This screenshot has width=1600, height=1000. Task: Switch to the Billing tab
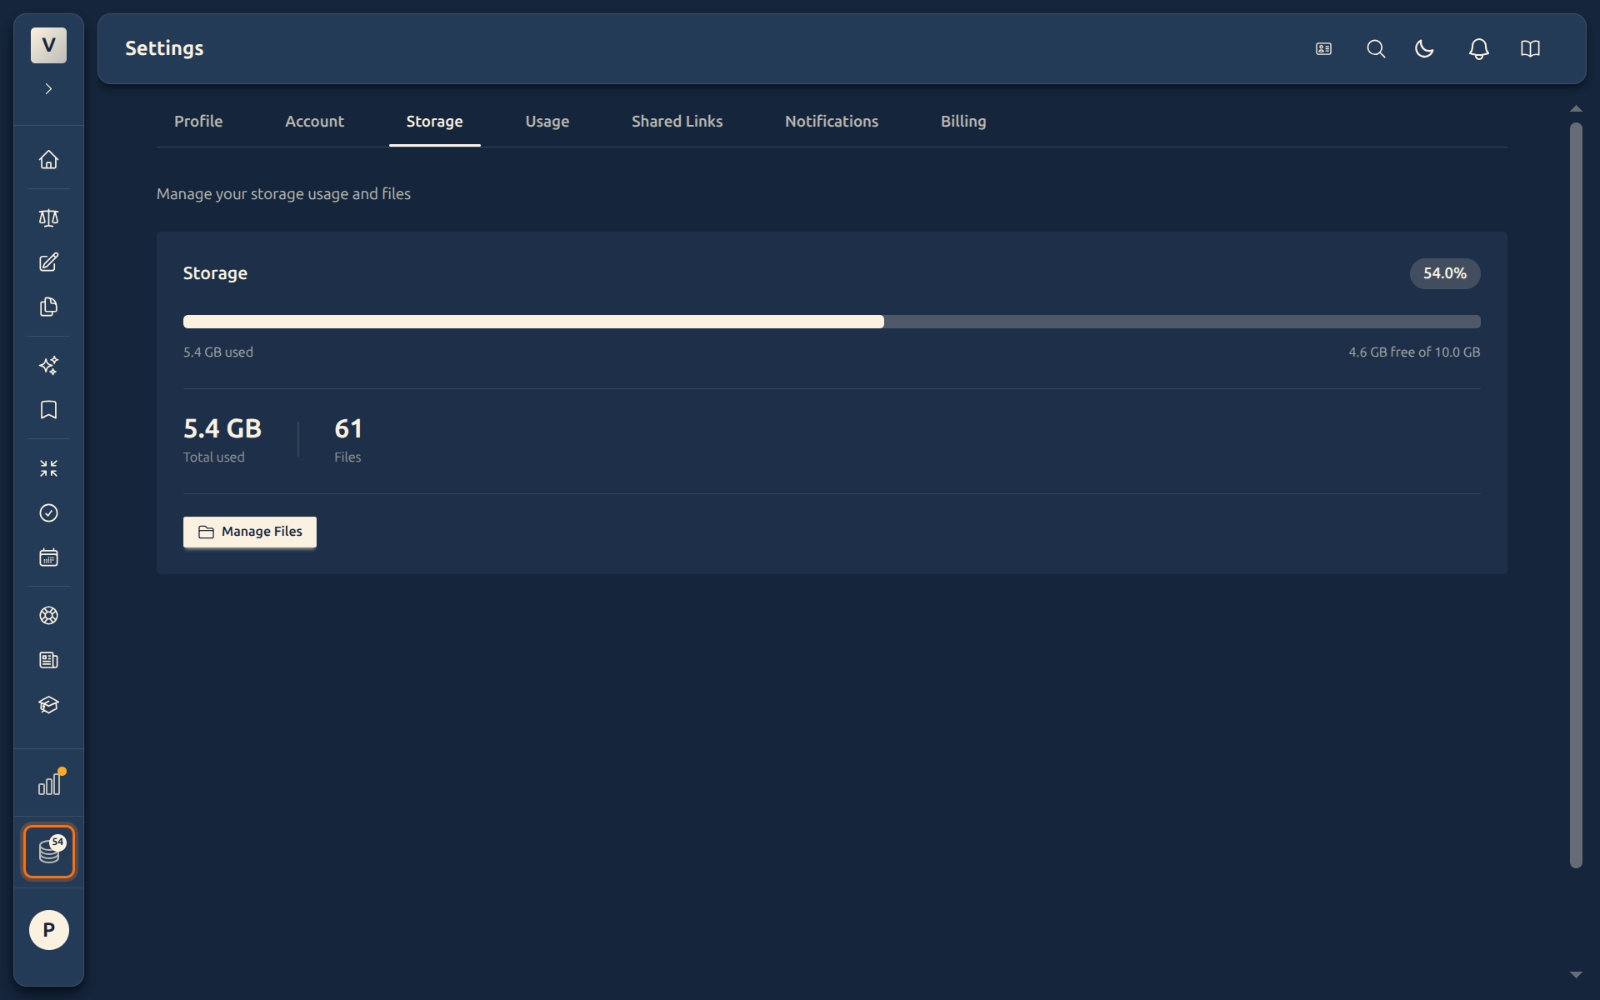(x=963, y=121)
